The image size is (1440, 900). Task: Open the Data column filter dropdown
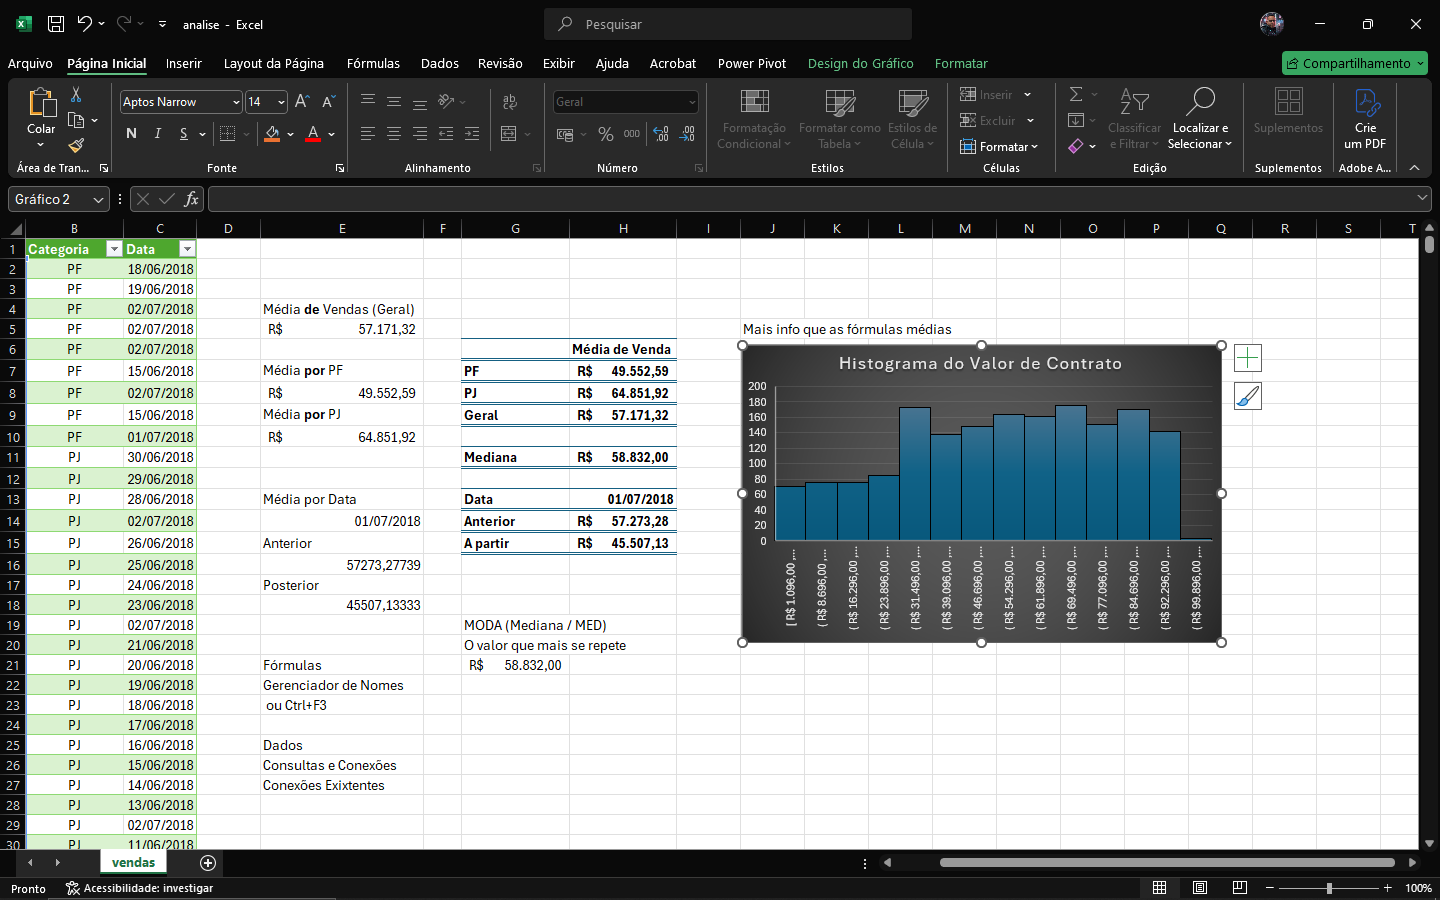(x=187, y=249)
